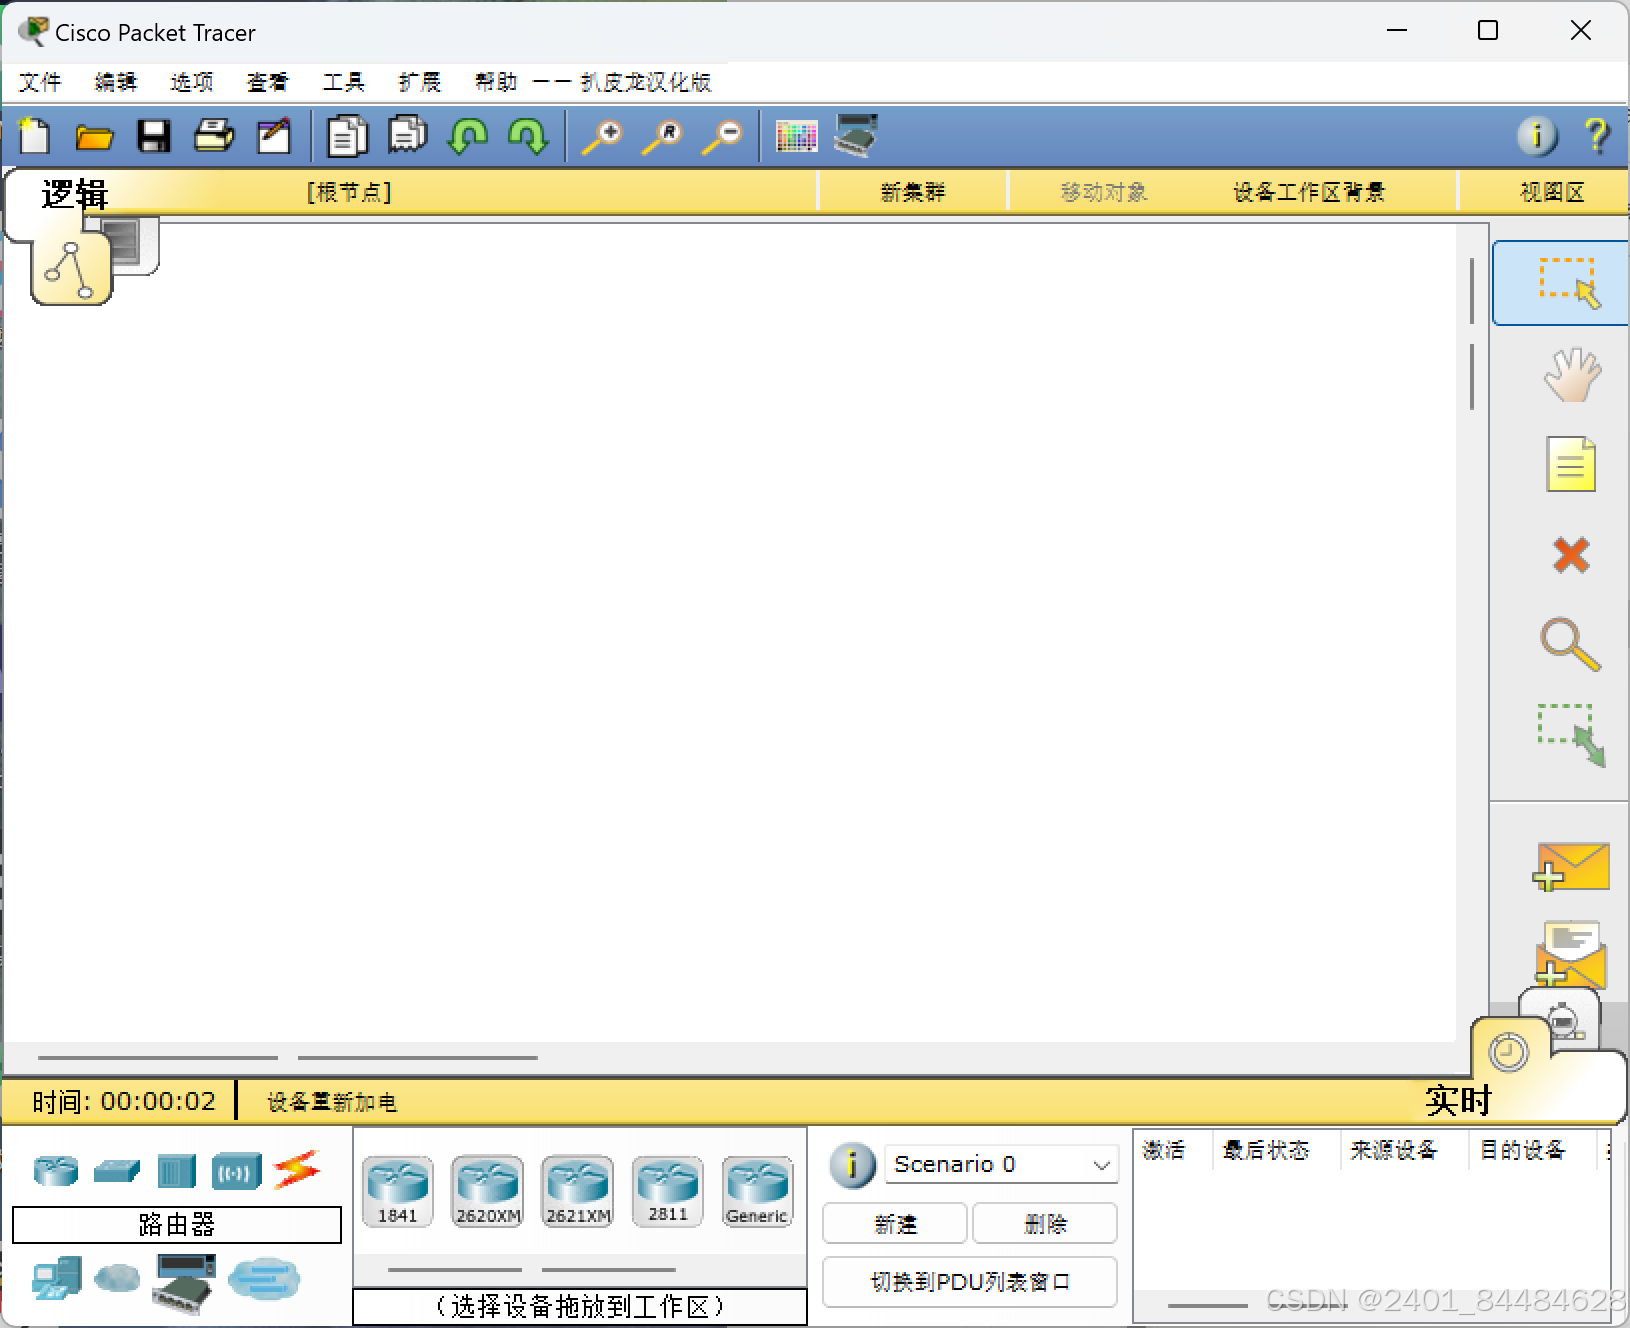
Task: Reset zoom with R magnifier
Action: [x=662, y=136]
